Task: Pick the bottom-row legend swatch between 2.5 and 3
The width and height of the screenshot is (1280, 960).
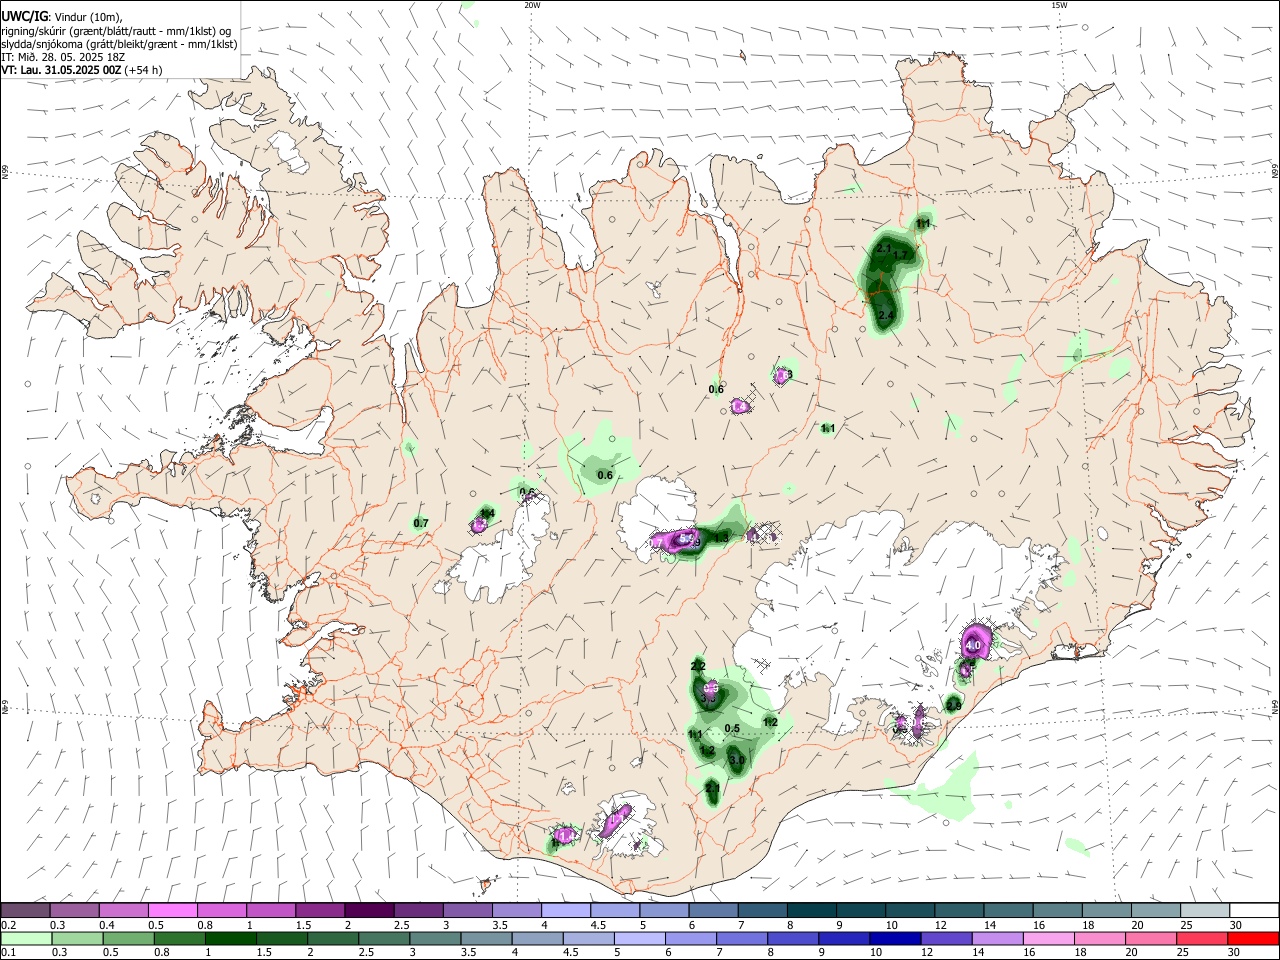Action: click(384, 938)
